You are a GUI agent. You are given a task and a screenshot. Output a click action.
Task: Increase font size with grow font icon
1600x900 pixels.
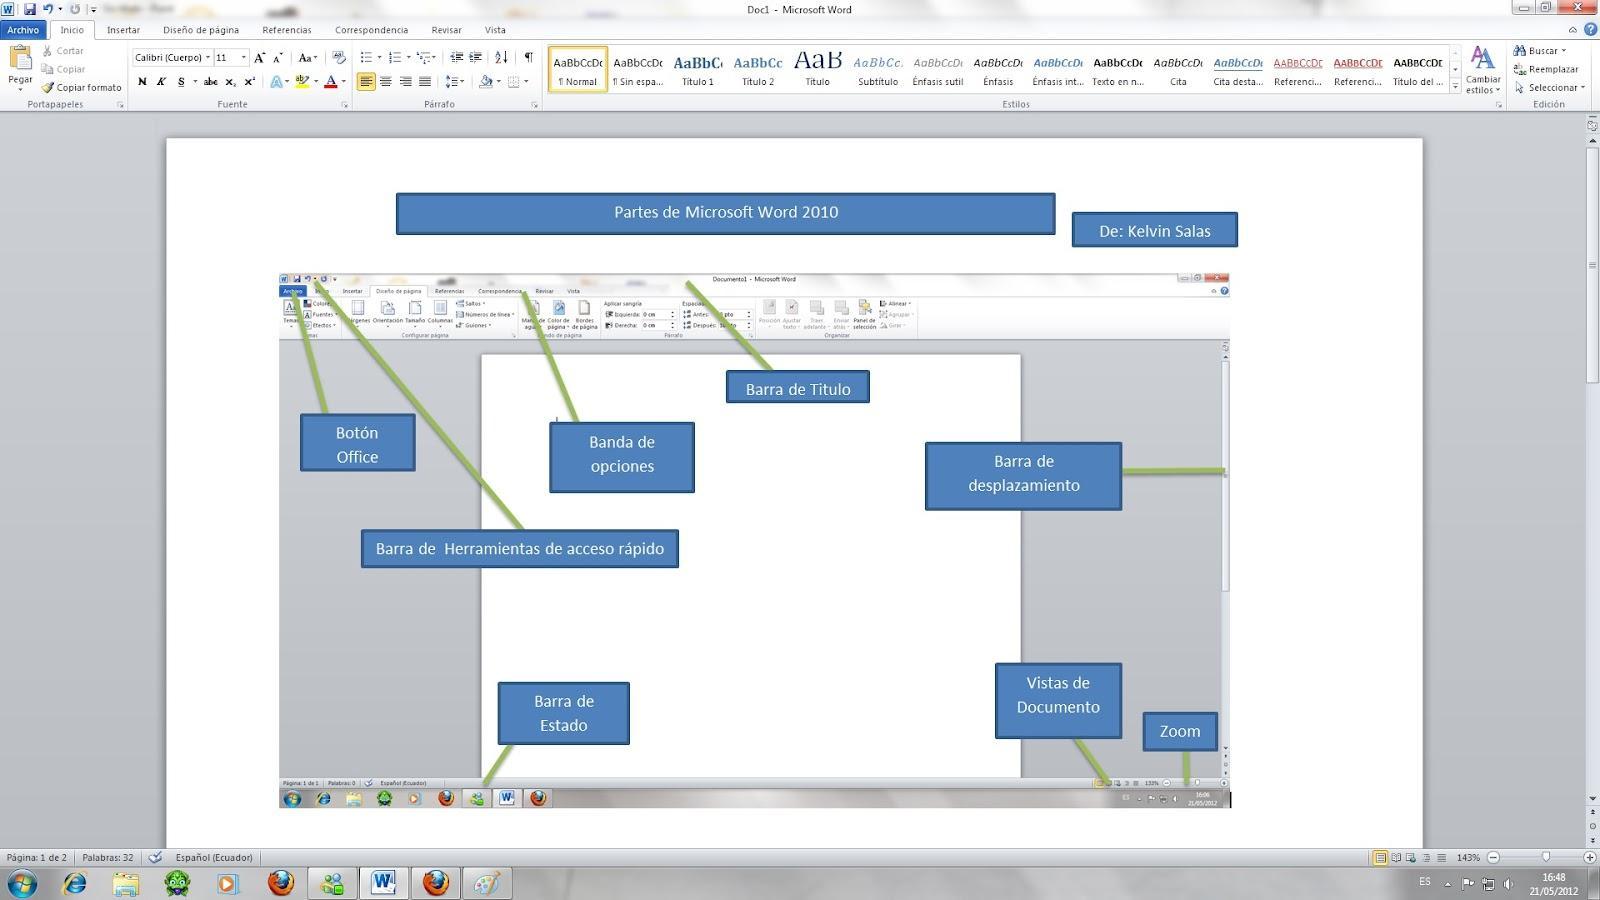[260, 57]
